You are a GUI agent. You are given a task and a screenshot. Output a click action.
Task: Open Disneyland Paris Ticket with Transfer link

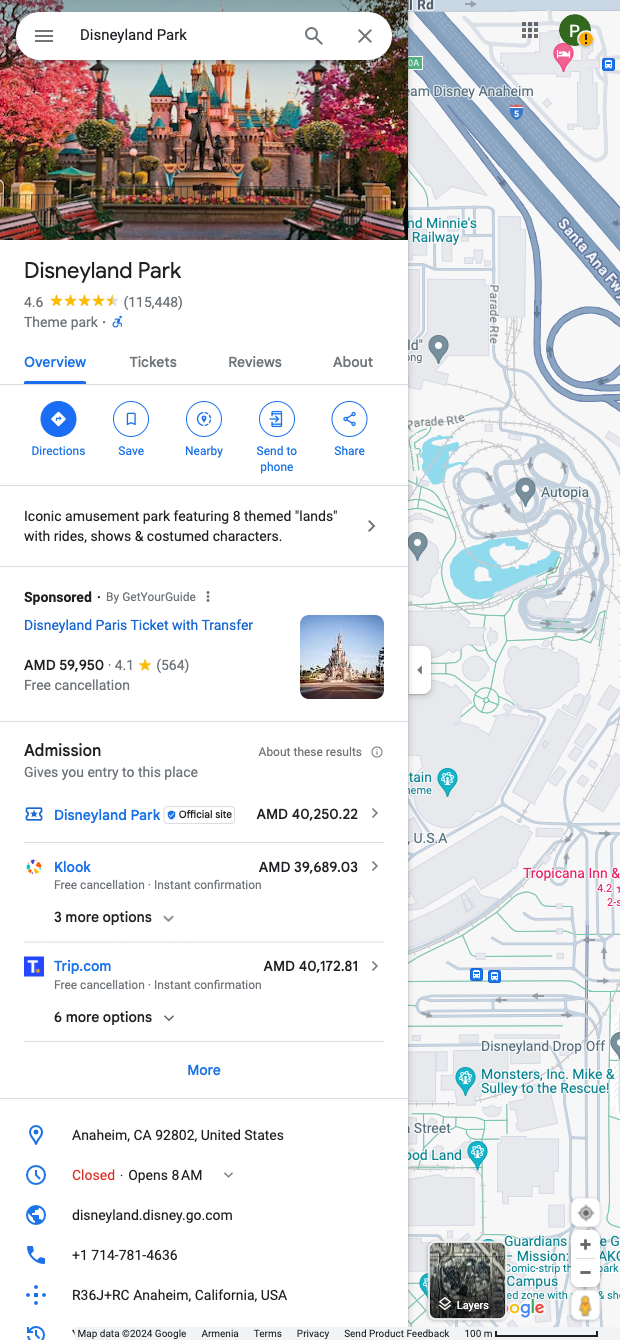[138, 625]
